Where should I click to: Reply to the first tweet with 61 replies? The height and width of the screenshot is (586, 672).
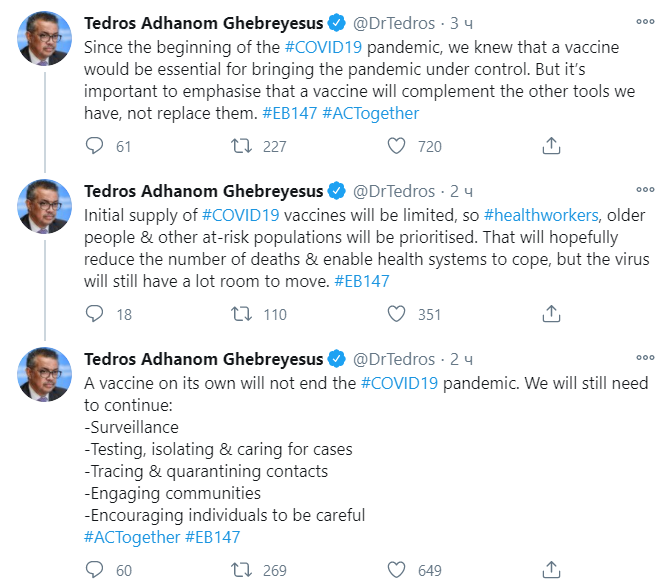pos(95,146)
